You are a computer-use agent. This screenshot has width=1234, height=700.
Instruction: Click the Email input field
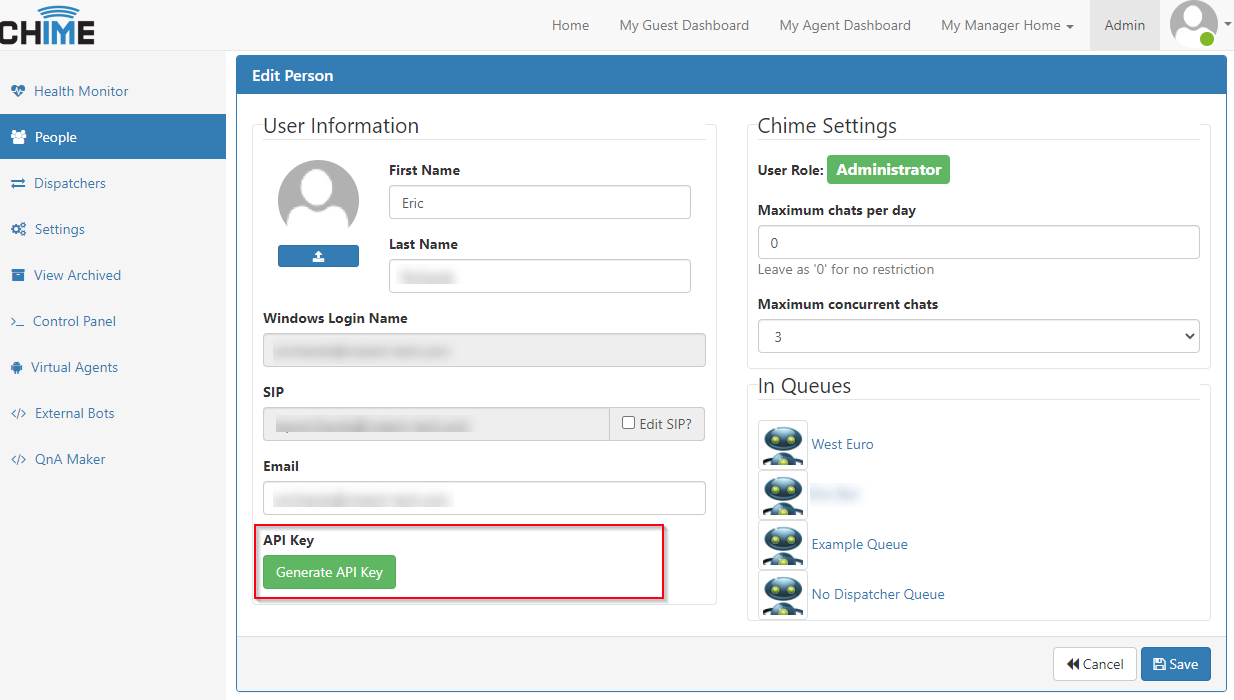pos(484,498)
